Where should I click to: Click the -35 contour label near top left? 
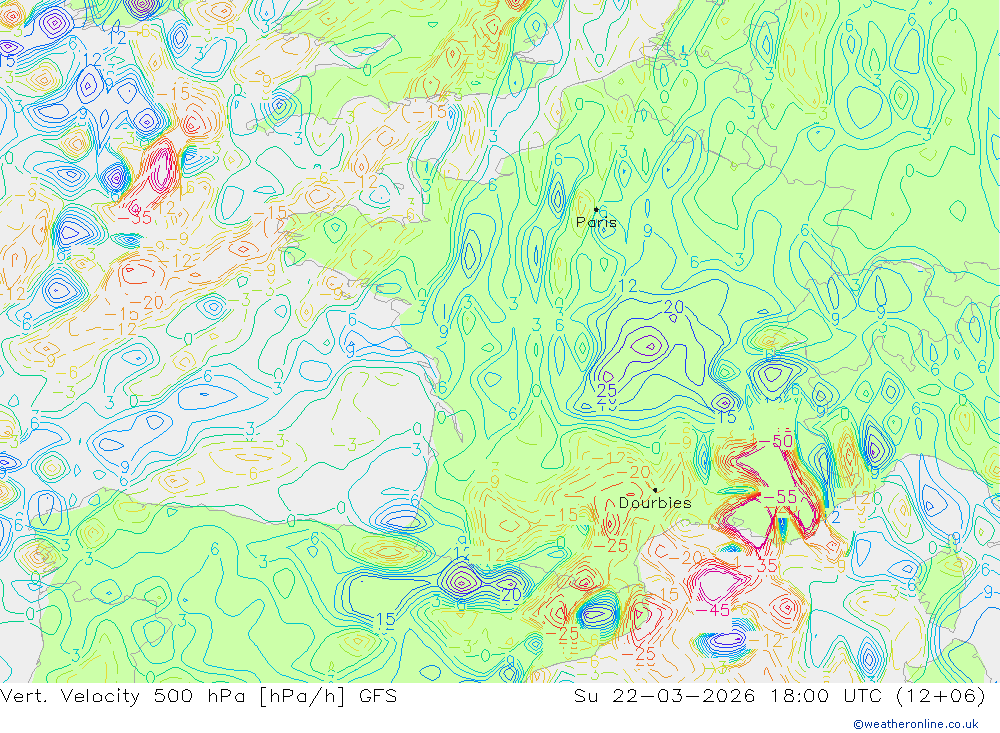(x=135, y=218)
